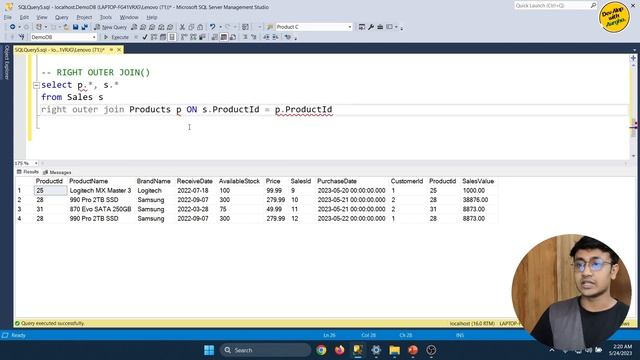Click Display Estimated Execution Plan icon

click(x=154, y=37)
